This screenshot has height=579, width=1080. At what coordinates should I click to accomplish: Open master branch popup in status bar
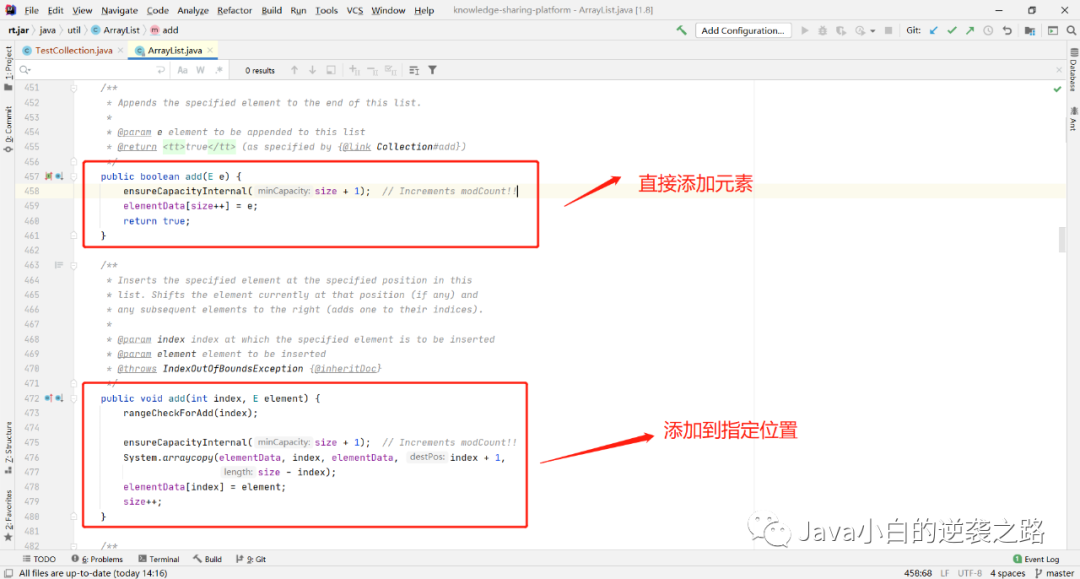[1054, 573]
